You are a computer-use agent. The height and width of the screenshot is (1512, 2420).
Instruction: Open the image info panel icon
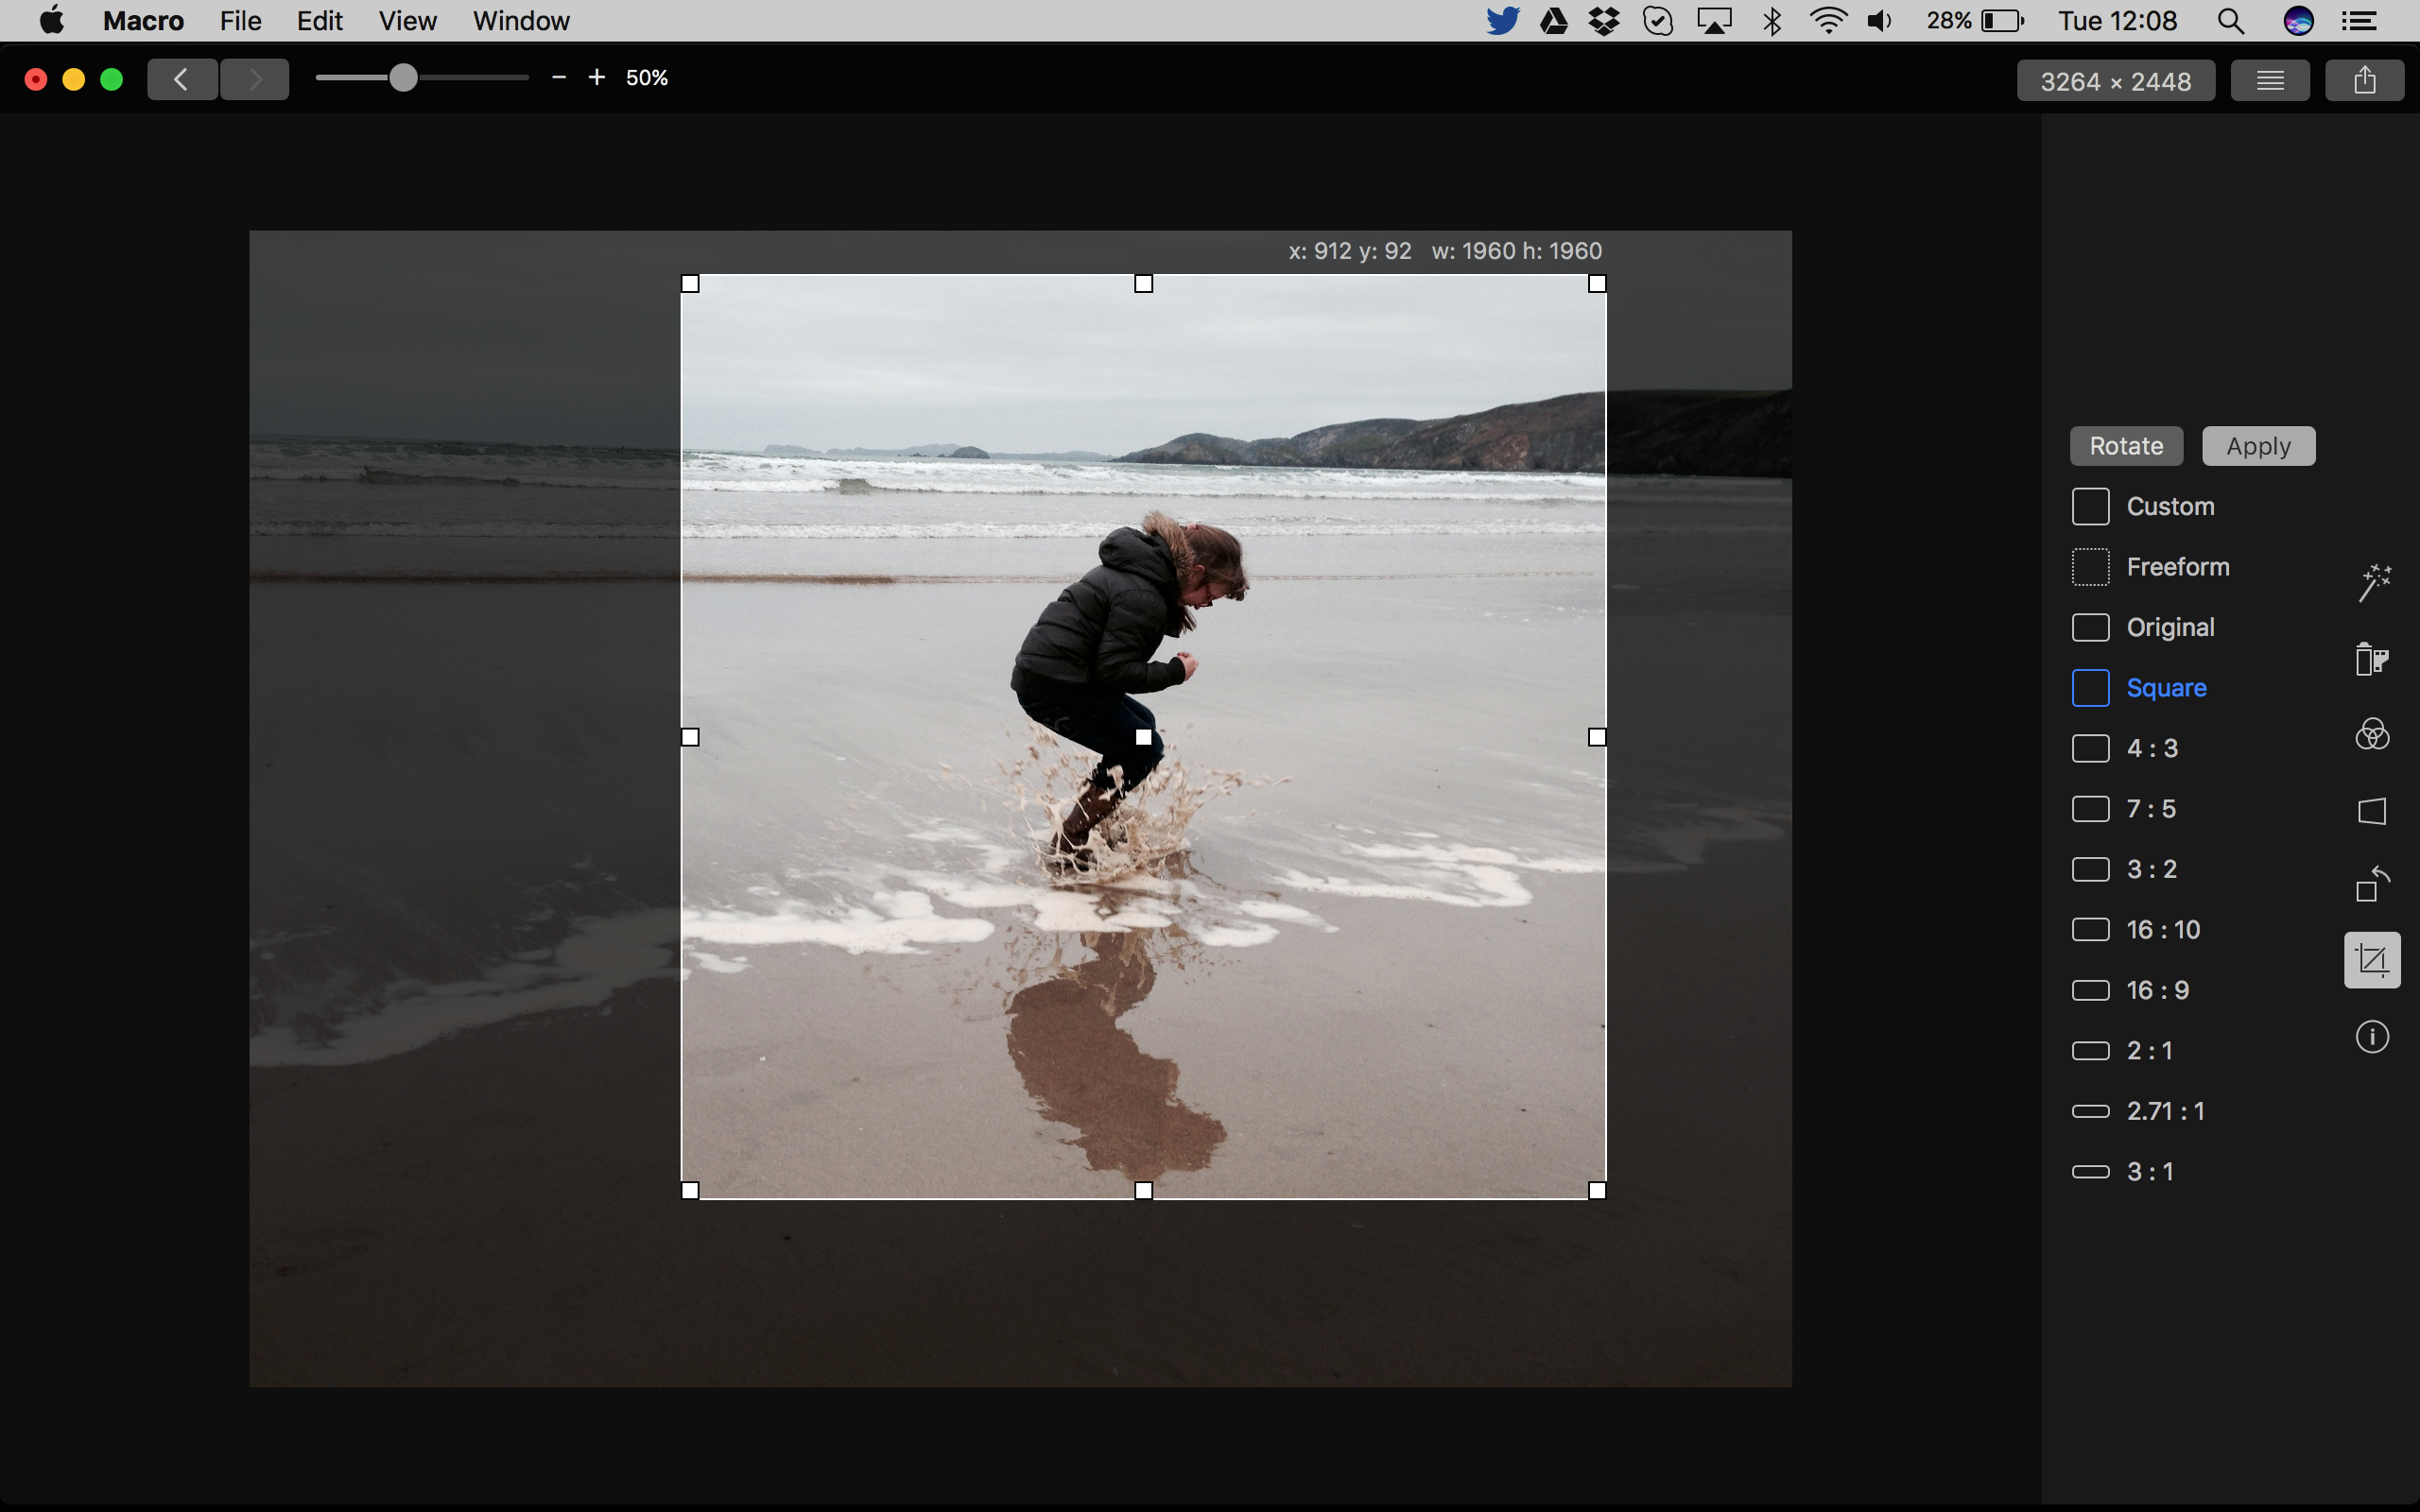(2371, 1037)
